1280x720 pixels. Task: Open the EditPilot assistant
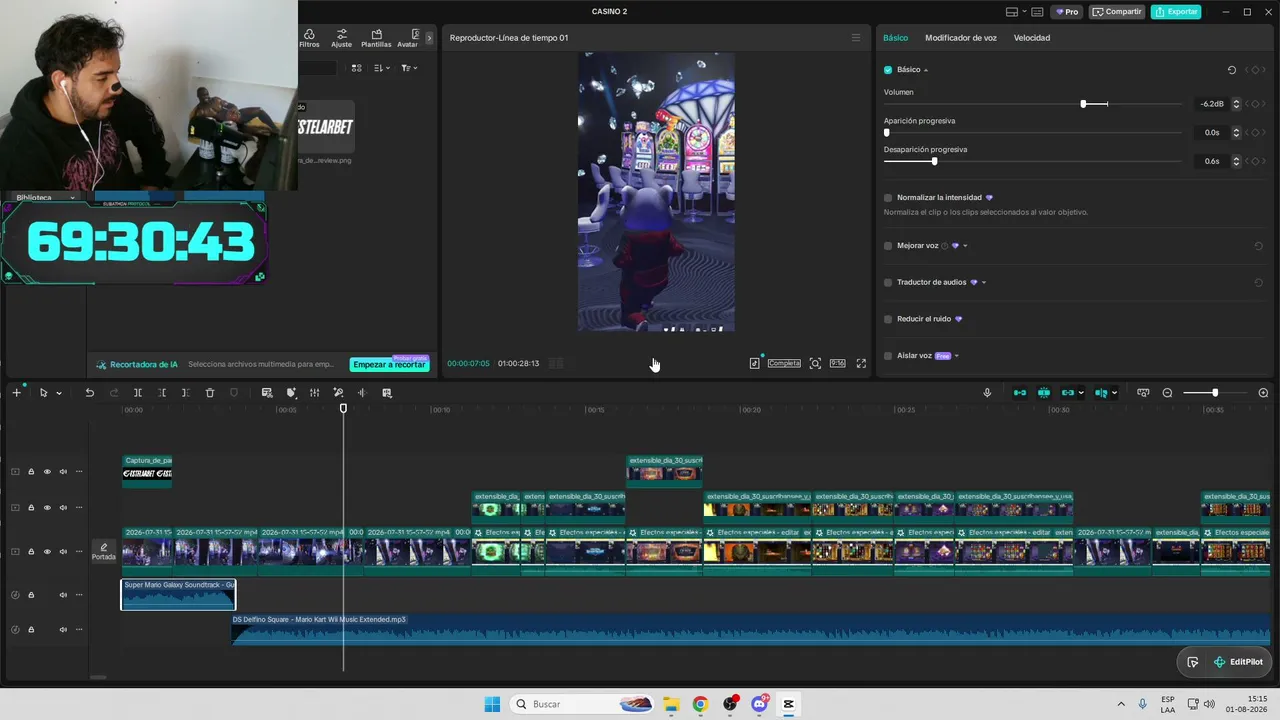click(x=1238, y=662)
